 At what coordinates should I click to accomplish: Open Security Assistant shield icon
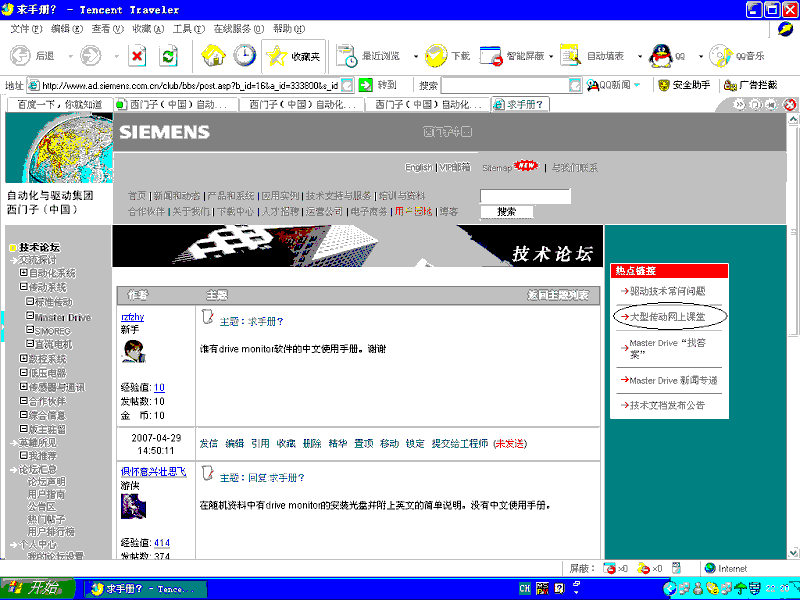click(663, 85)
